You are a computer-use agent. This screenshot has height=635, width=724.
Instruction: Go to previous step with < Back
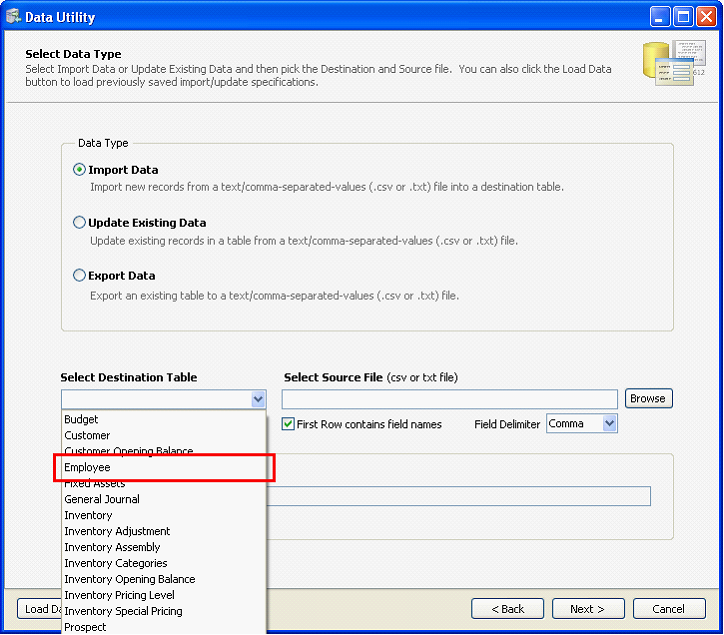coord(507,609)
